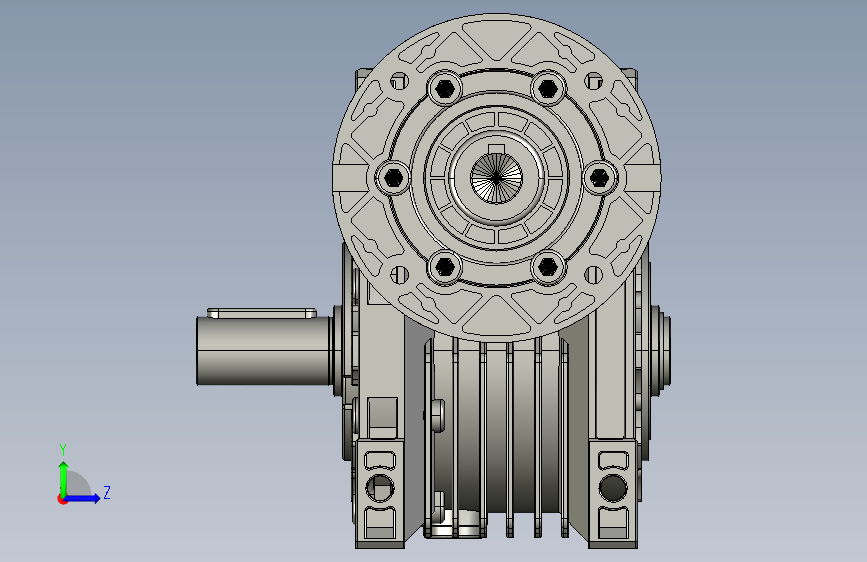The image size is (867, 562).
Task: Select the right mounting foot hole
Action: (x=613, y=488)
